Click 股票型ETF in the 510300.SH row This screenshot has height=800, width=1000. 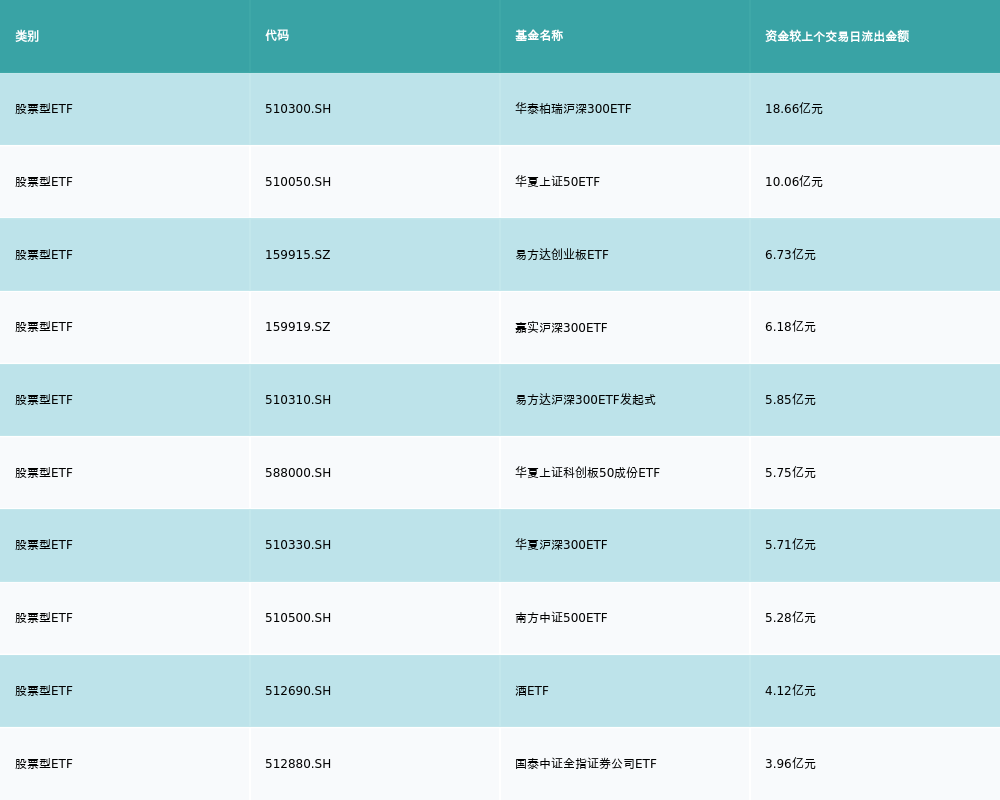(44, 109)
